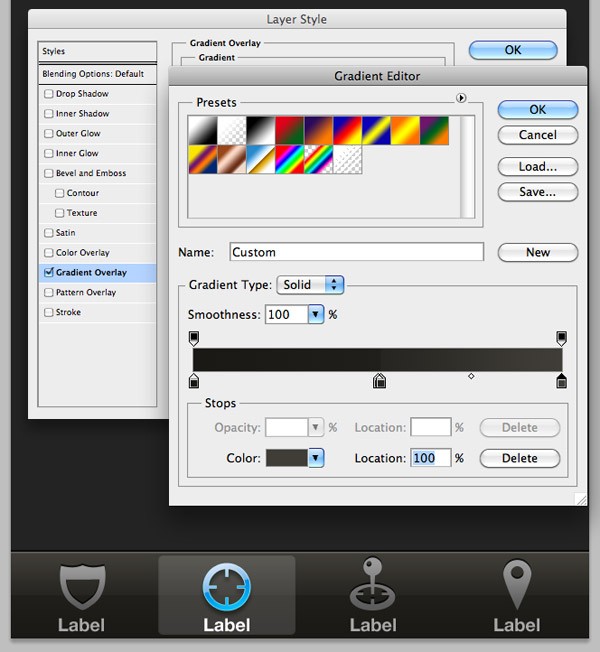The height and width of the screenshot is (652, 600).
Task: Select the left color stop below gradient
Action: pos(194,380)
